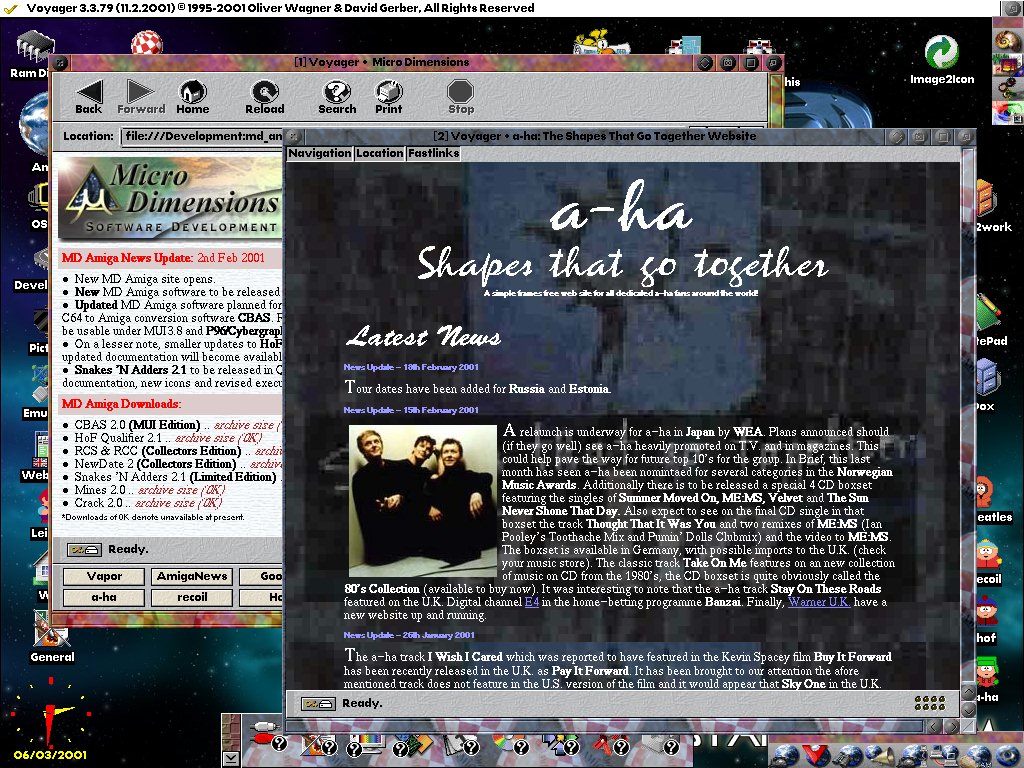Viewport: 1024px width, 768px height.
Task: Go to Home page via toolbar icon
Action: 193,97
